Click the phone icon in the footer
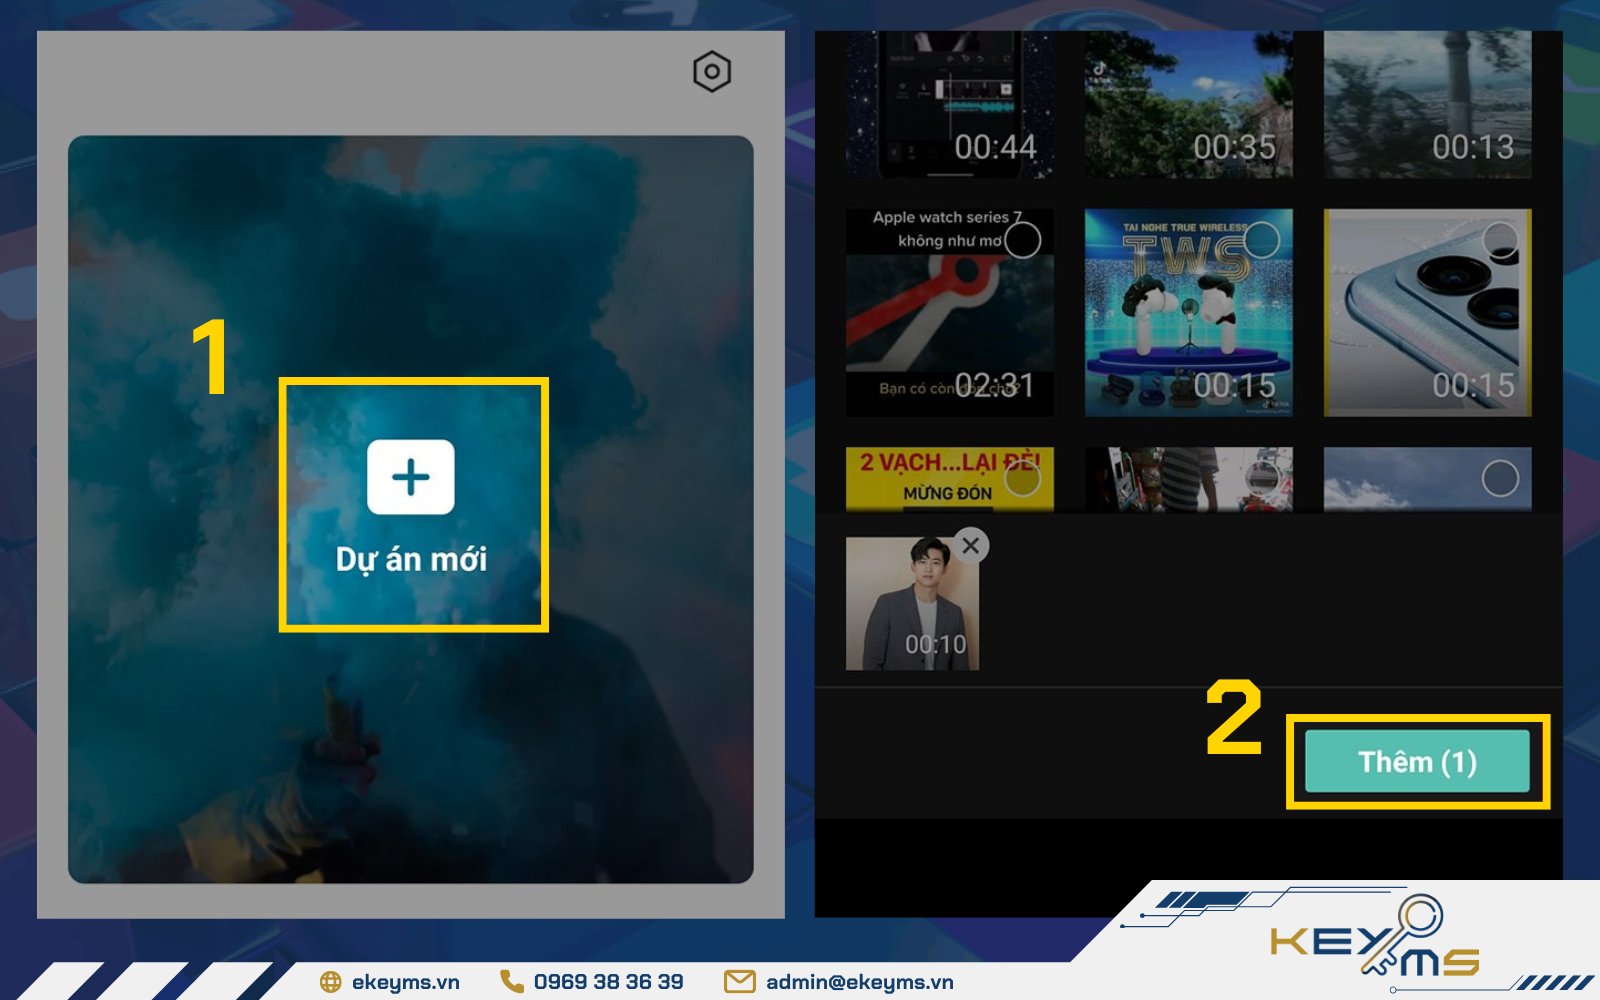This screenshot has height=1000, width=1600. point(511,983)
